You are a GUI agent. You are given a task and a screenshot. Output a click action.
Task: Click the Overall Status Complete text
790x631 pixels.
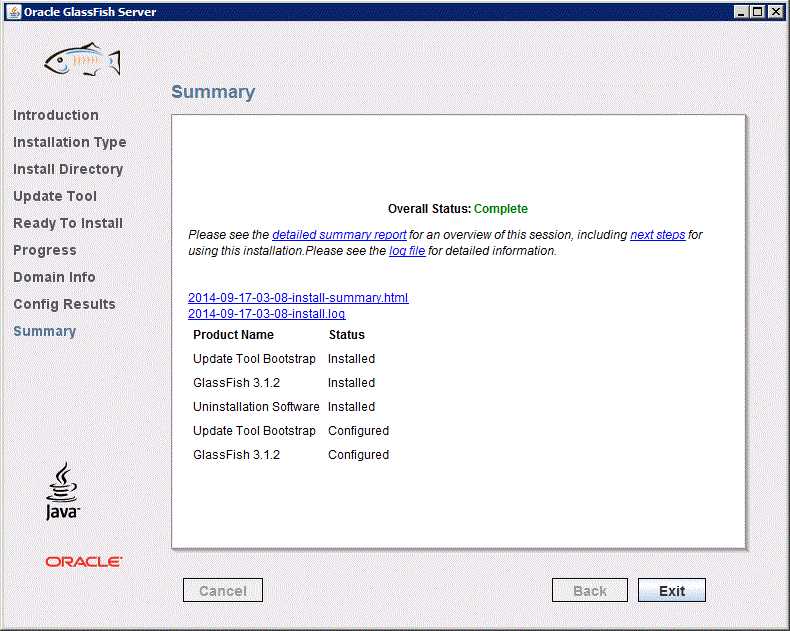457,209
